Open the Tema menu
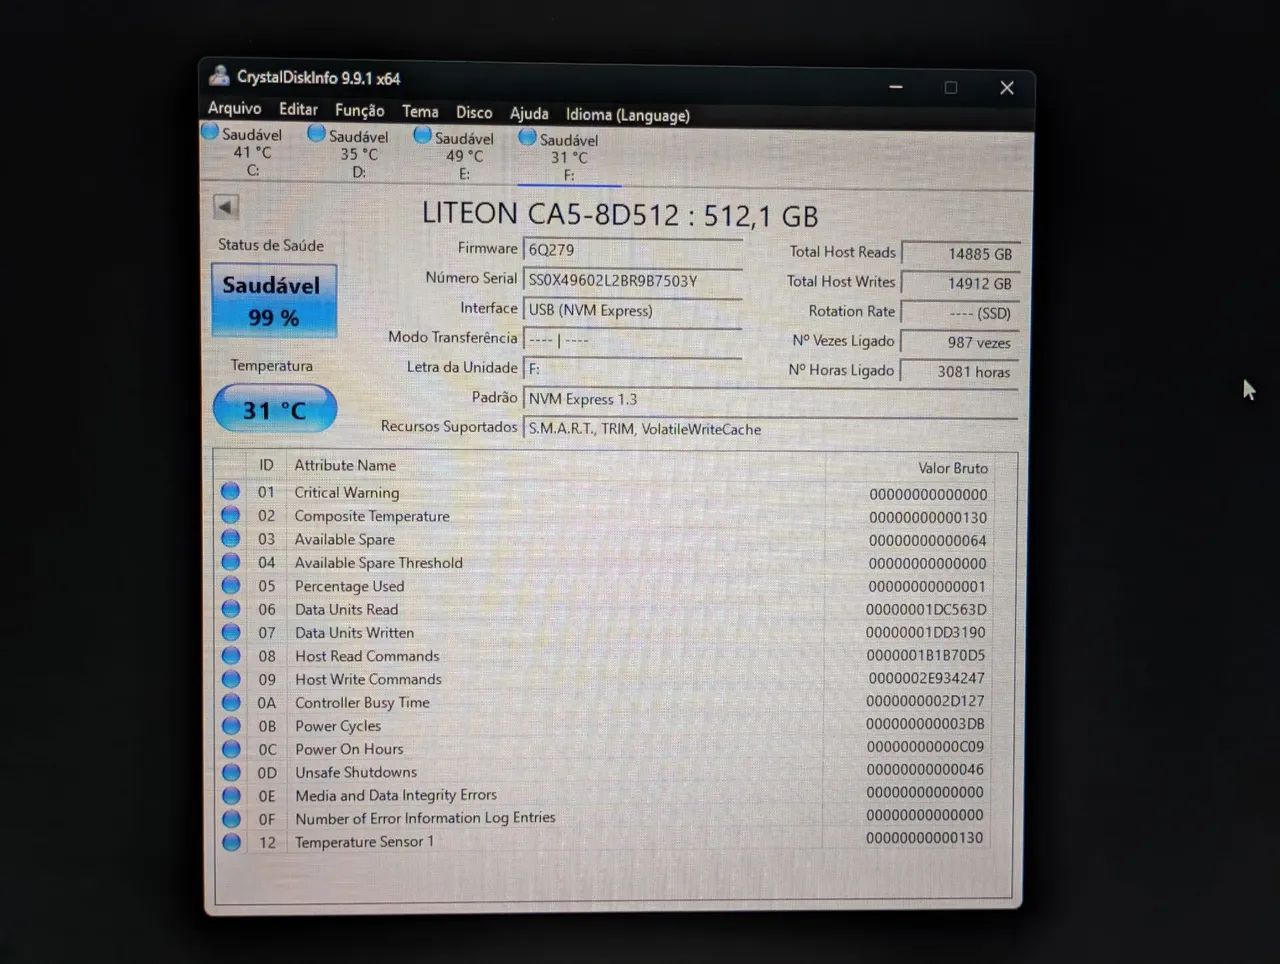The height and width of the screenshot is (964, 1280). (x=420, y=112)
